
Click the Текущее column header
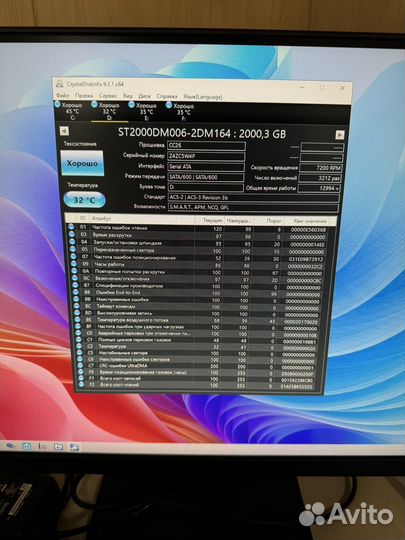(209, 220)
